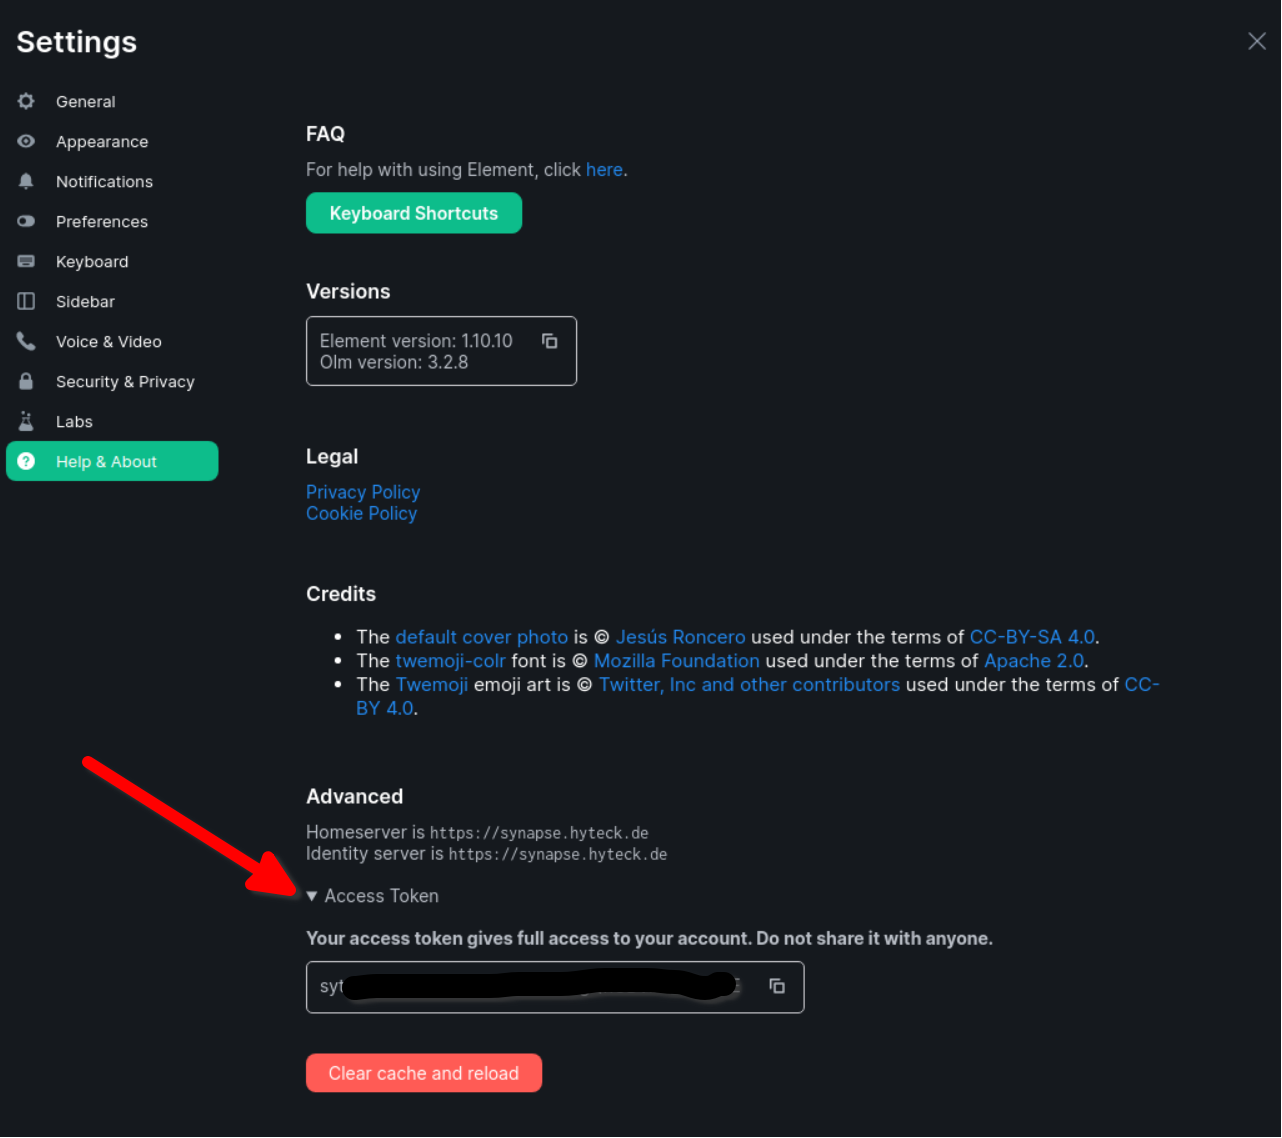Open the Privacy Policy link
Viewport: 1282px width, 1138px height.
pos(362,492)
